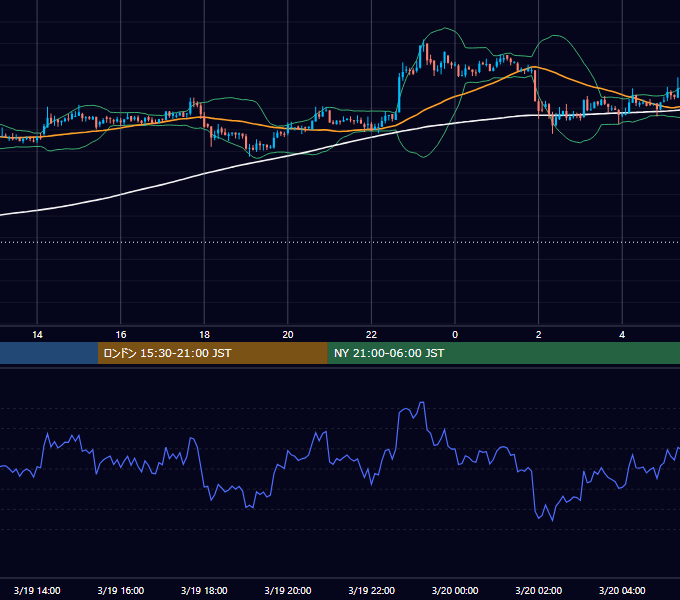Click the hour label '16' on price chart axis
680x600 pixels.
click(x=121, y=335)
